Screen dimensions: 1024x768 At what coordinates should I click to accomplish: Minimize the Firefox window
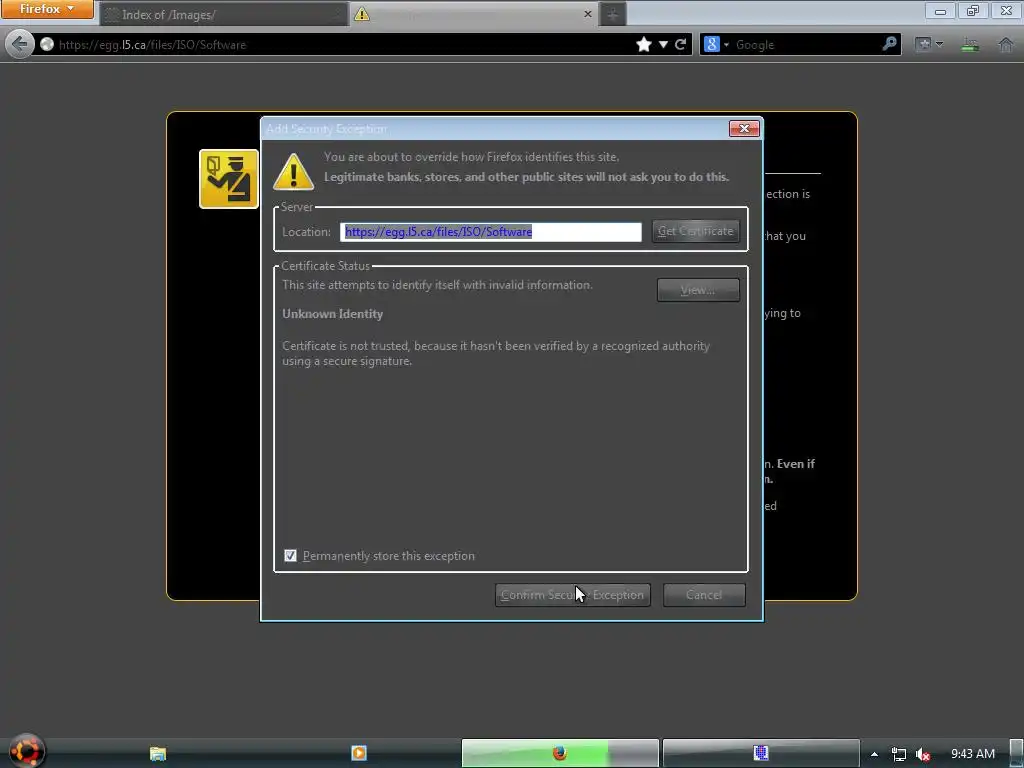940,11
